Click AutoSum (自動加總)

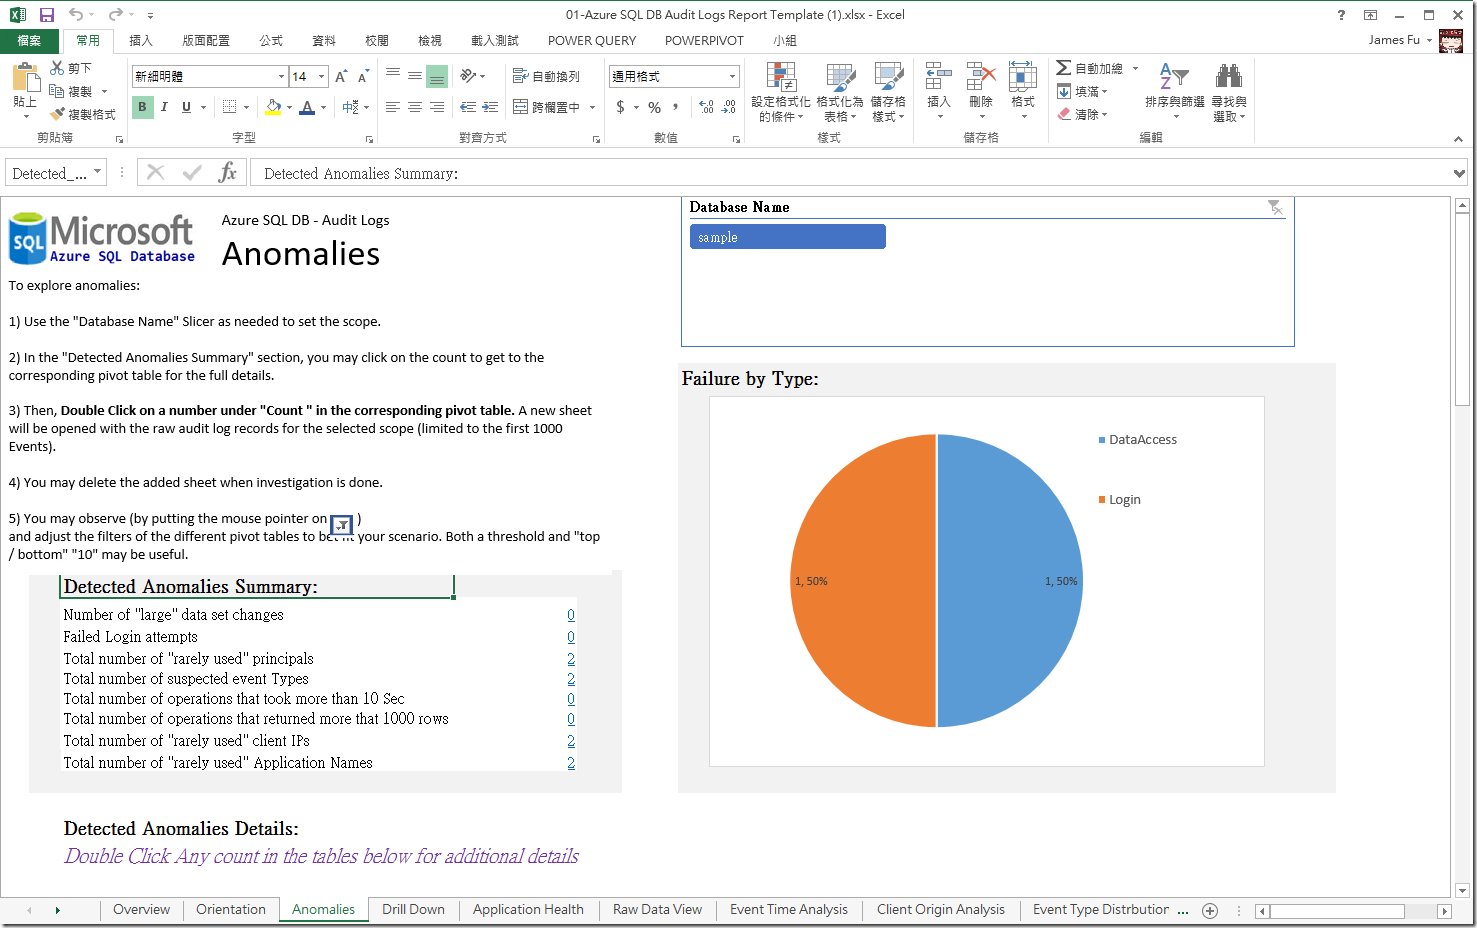[x=1090, y=68]
